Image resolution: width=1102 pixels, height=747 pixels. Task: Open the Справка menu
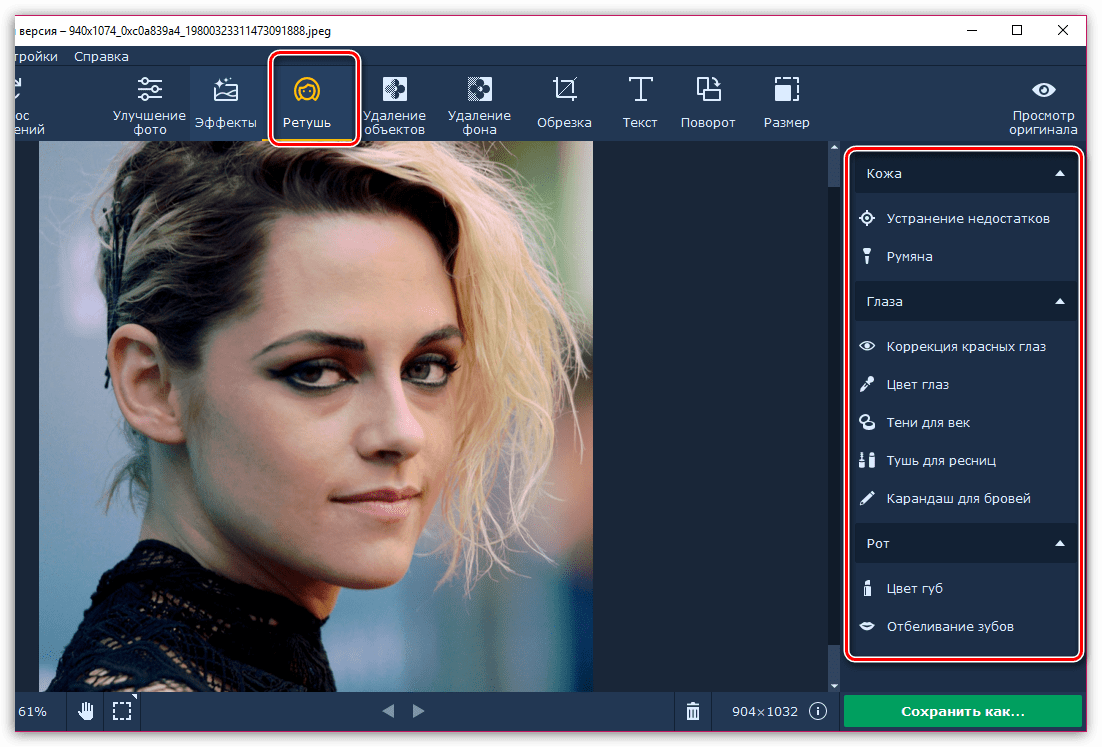101,56
